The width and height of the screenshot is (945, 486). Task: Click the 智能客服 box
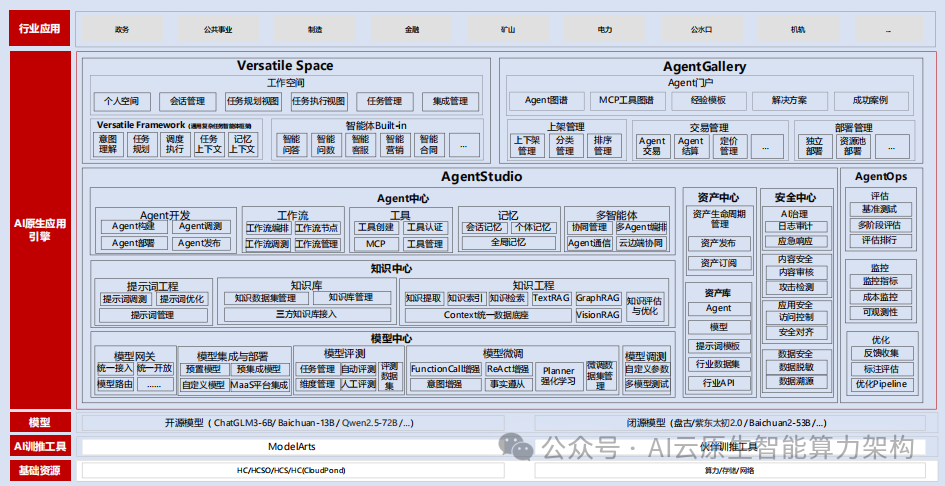[360, 145]
